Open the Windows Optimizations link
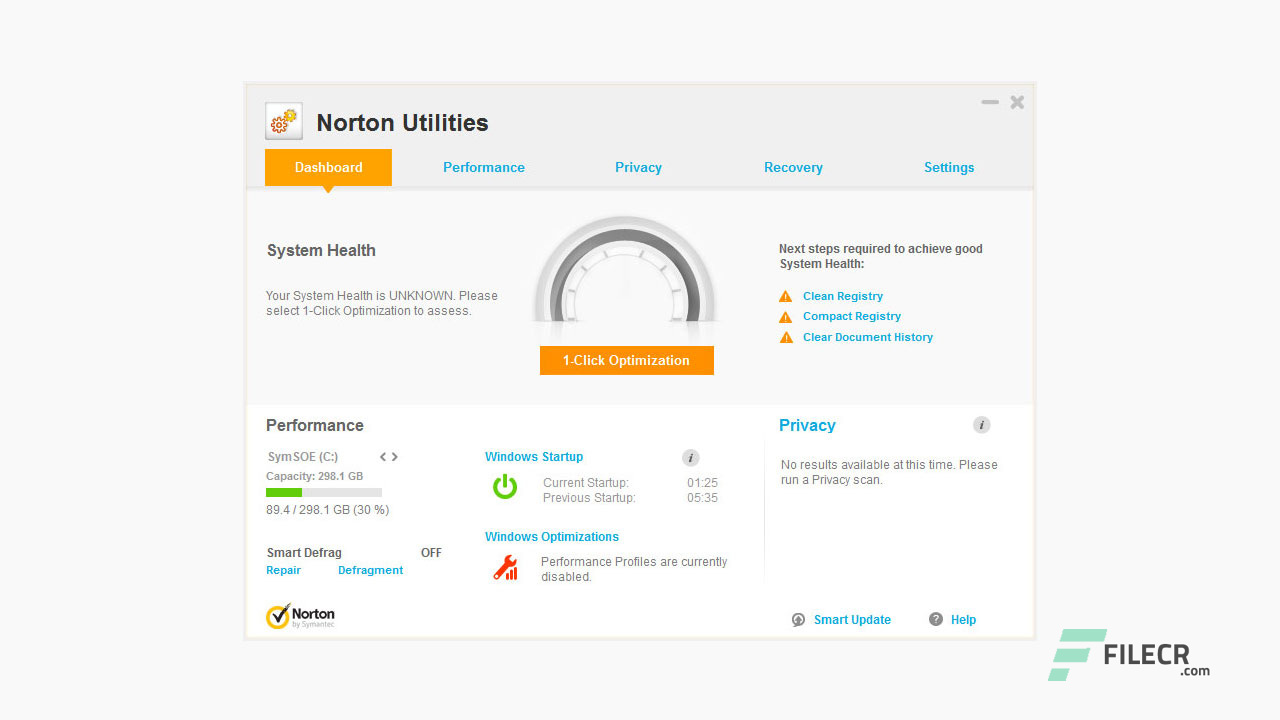The image size is (1280, 720). click(552, 537)
